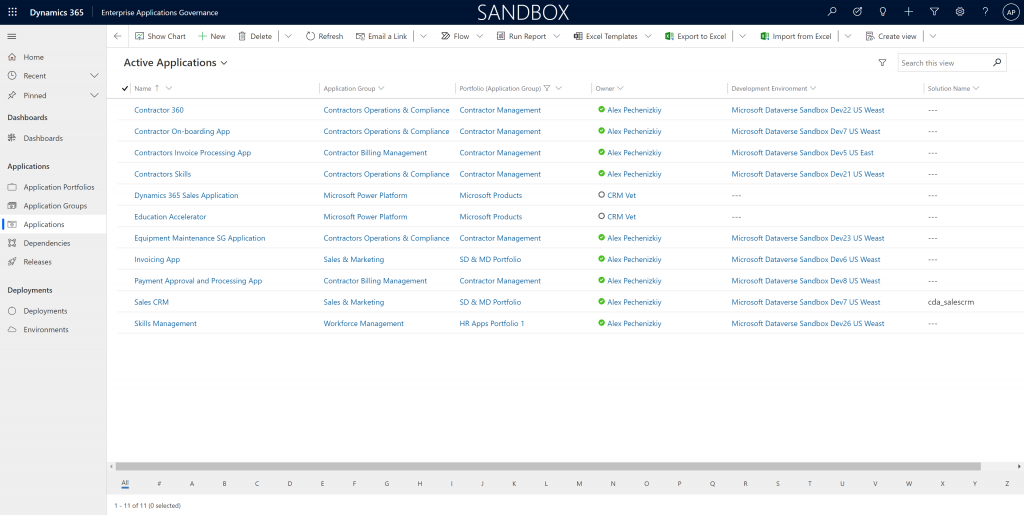Toggle the select all rows checkmark
This screenshot has width=1024, height=515.
[x=125, y=88]
